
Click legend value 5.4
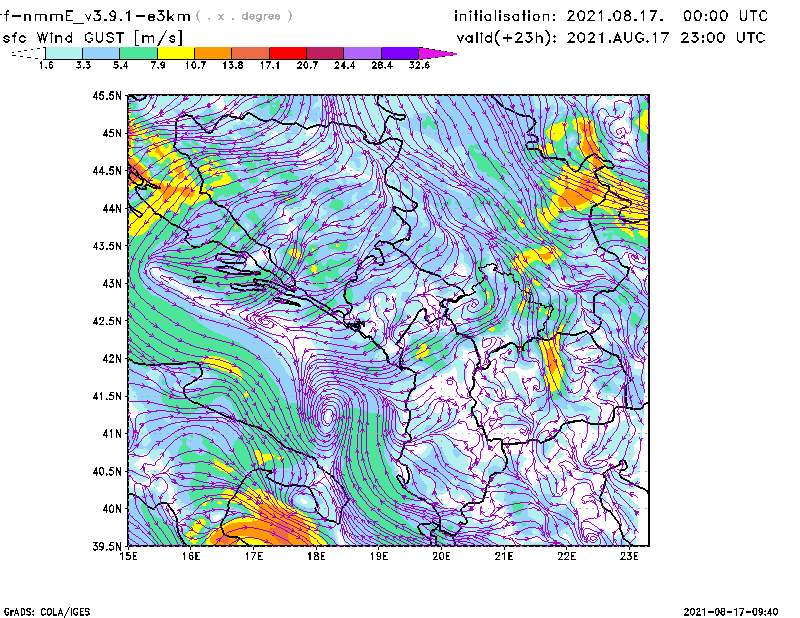(x=120, y=65)
